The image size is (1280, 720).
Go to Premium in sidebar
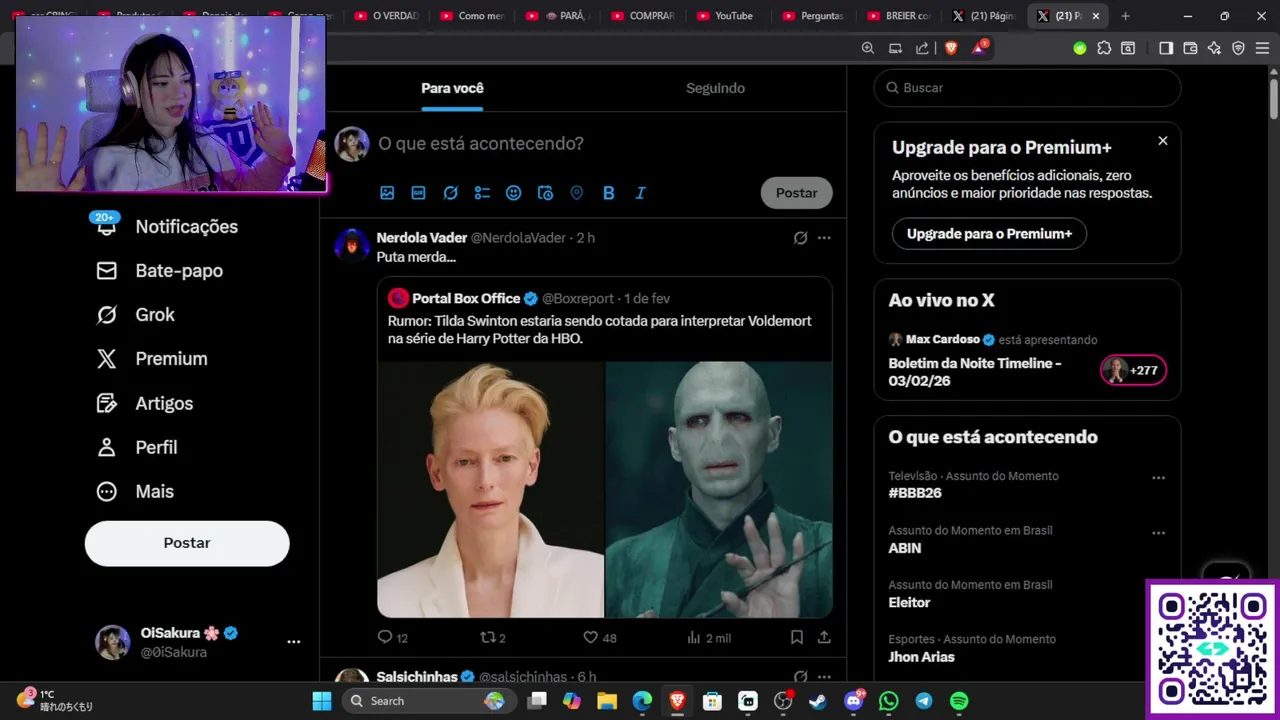coord(152,359)
